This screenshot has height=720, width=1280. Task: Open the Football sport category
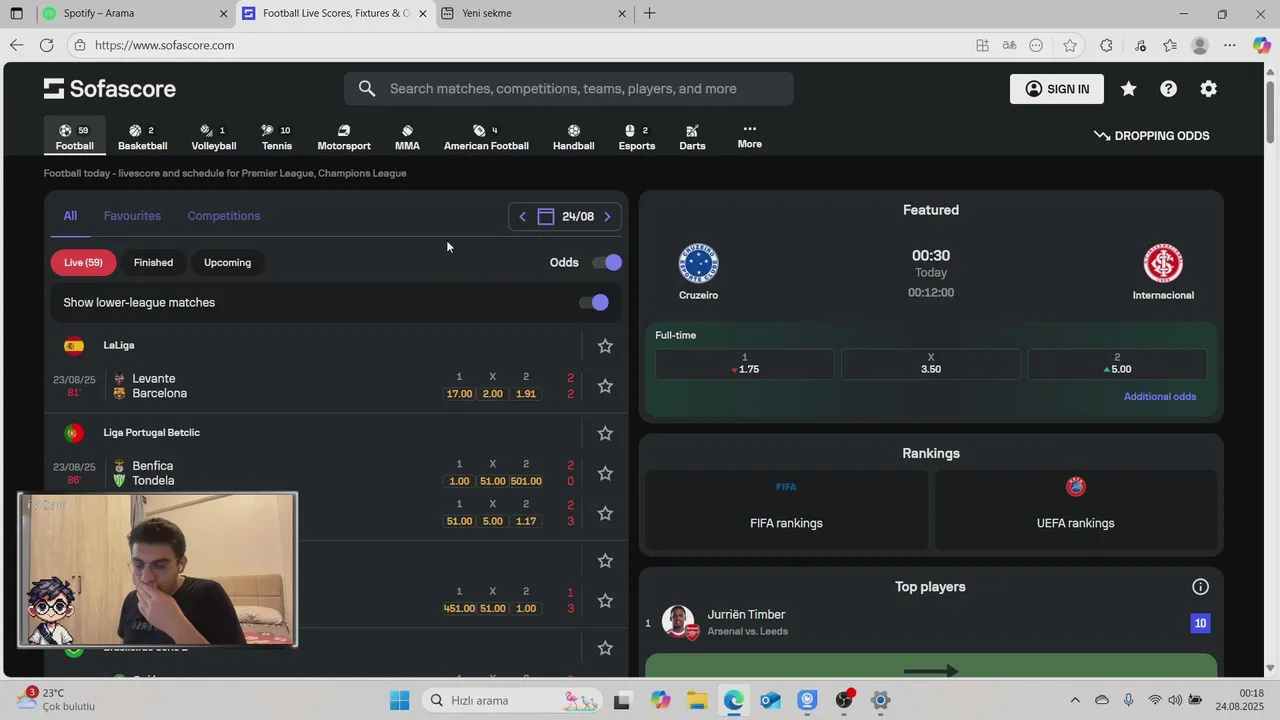coord(74,137)
